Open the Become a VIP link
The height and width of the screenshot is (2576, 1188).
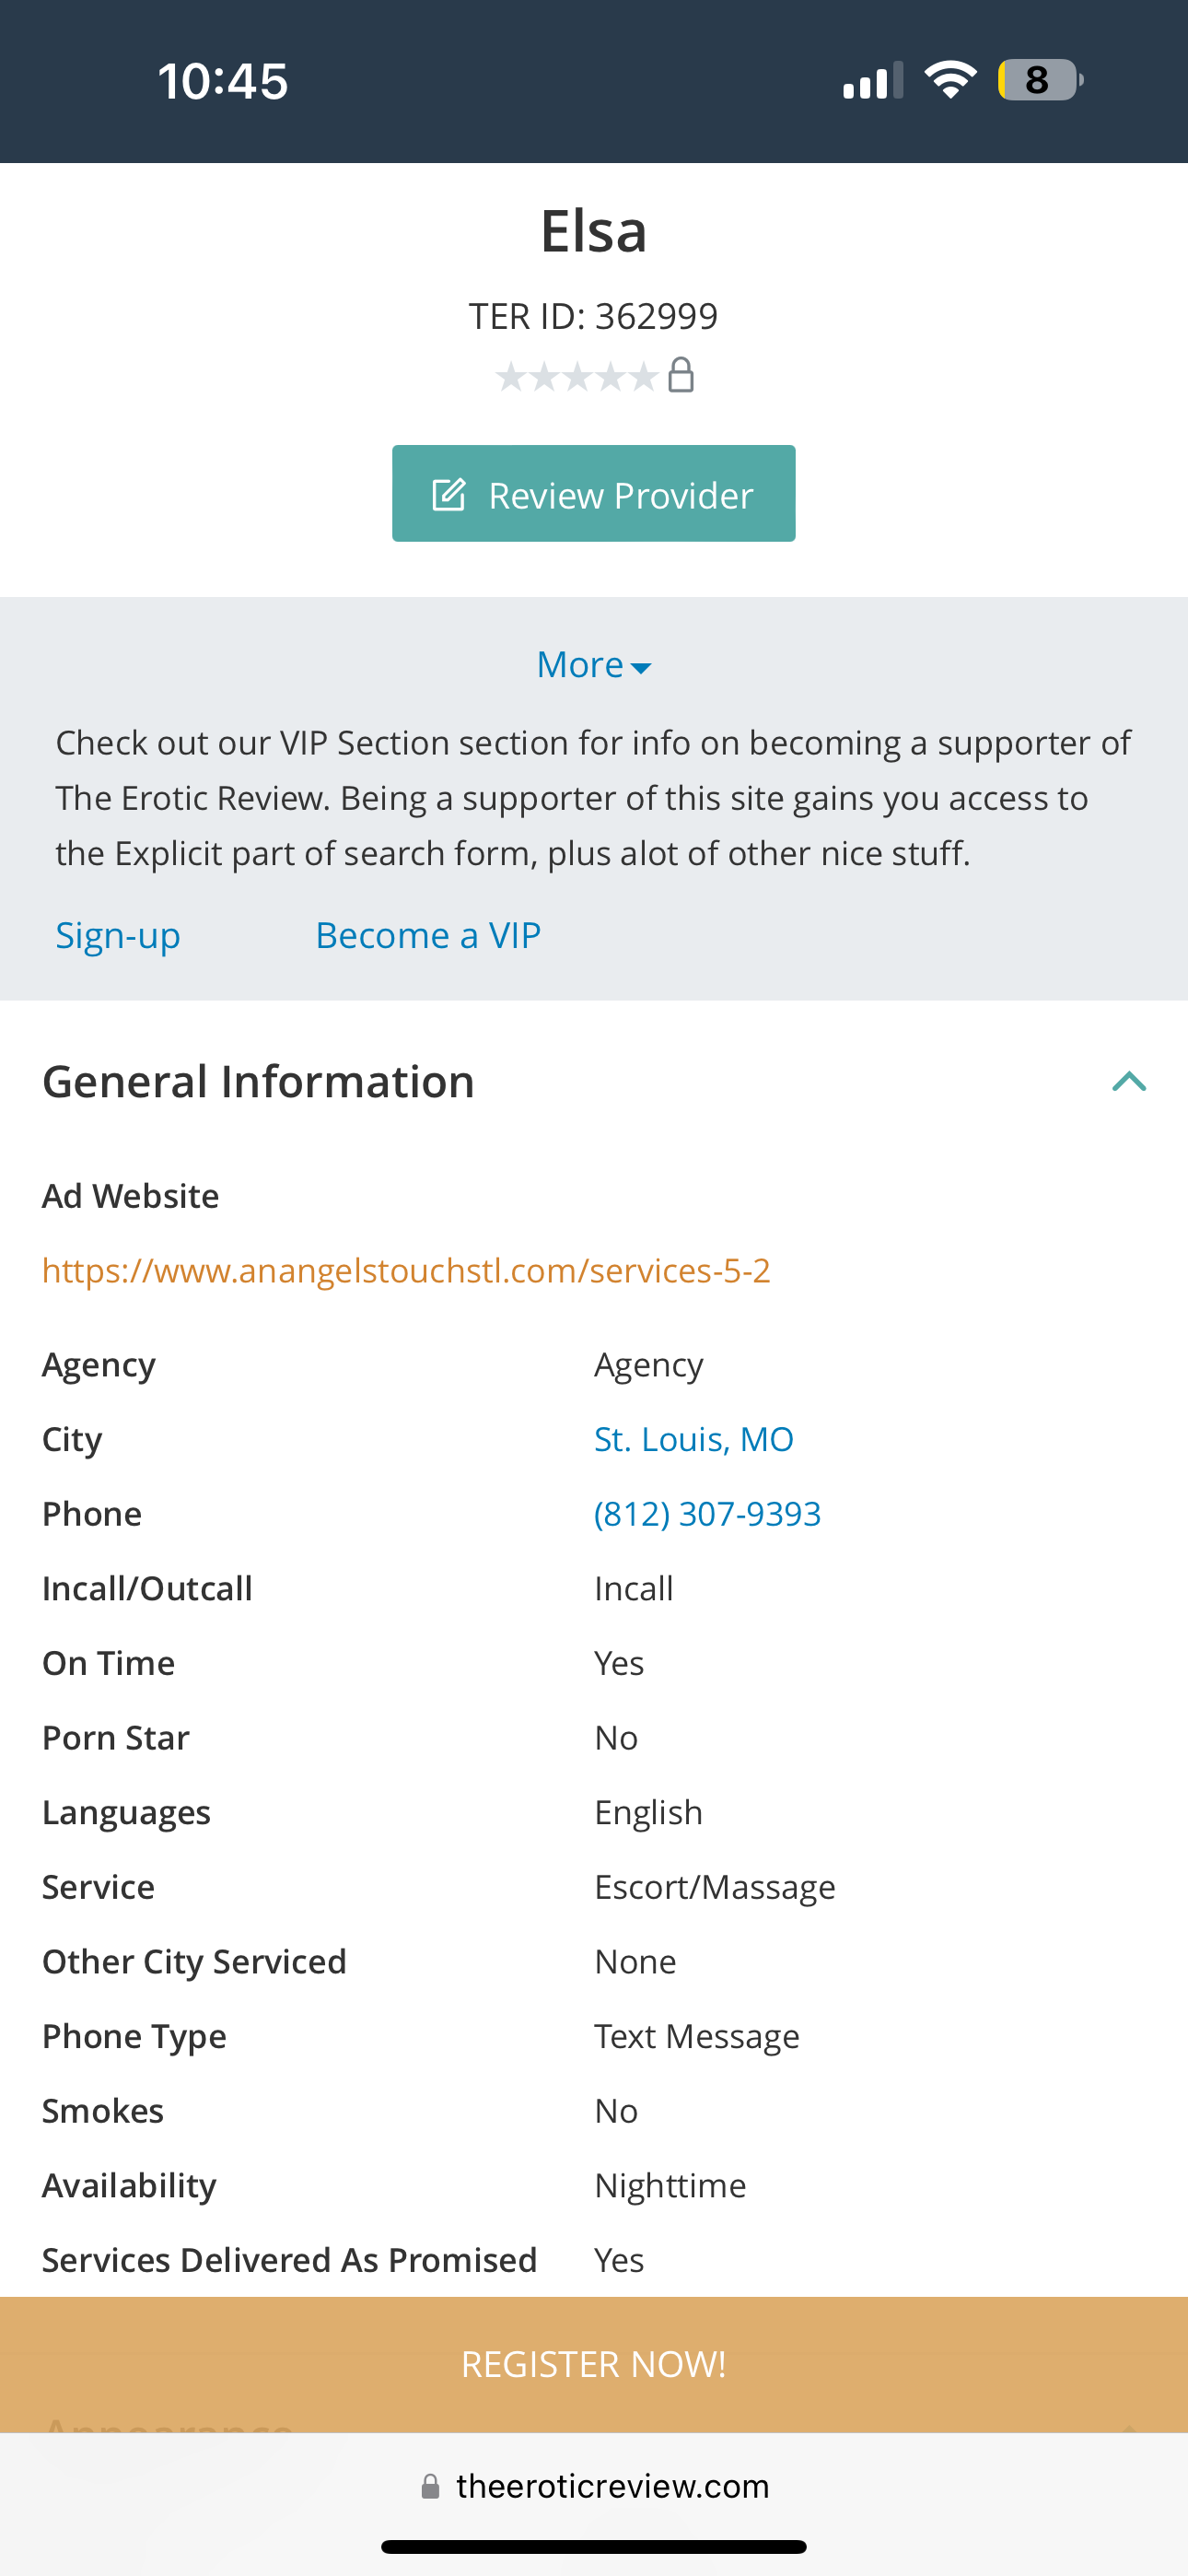coord(428,936)
